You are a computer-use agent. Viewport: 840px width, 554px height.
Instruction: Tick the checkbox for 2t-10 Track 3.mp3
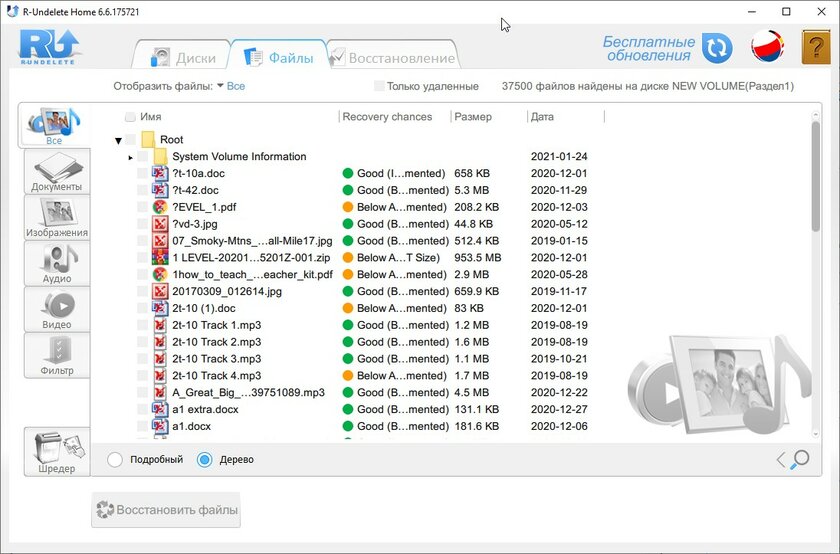click(142, 359)
